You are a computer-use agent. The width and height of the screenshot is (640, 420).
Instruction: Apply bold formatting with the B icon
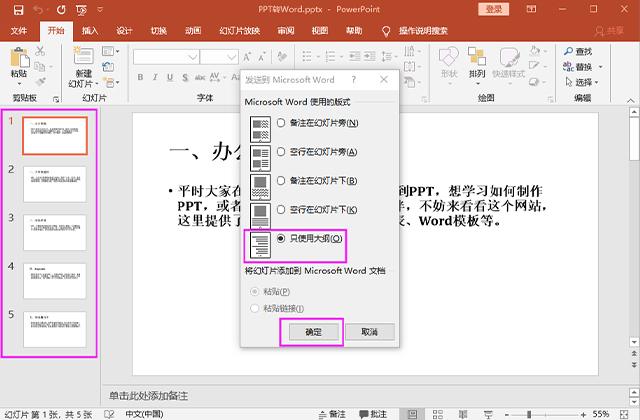click(x=140, y=77)
